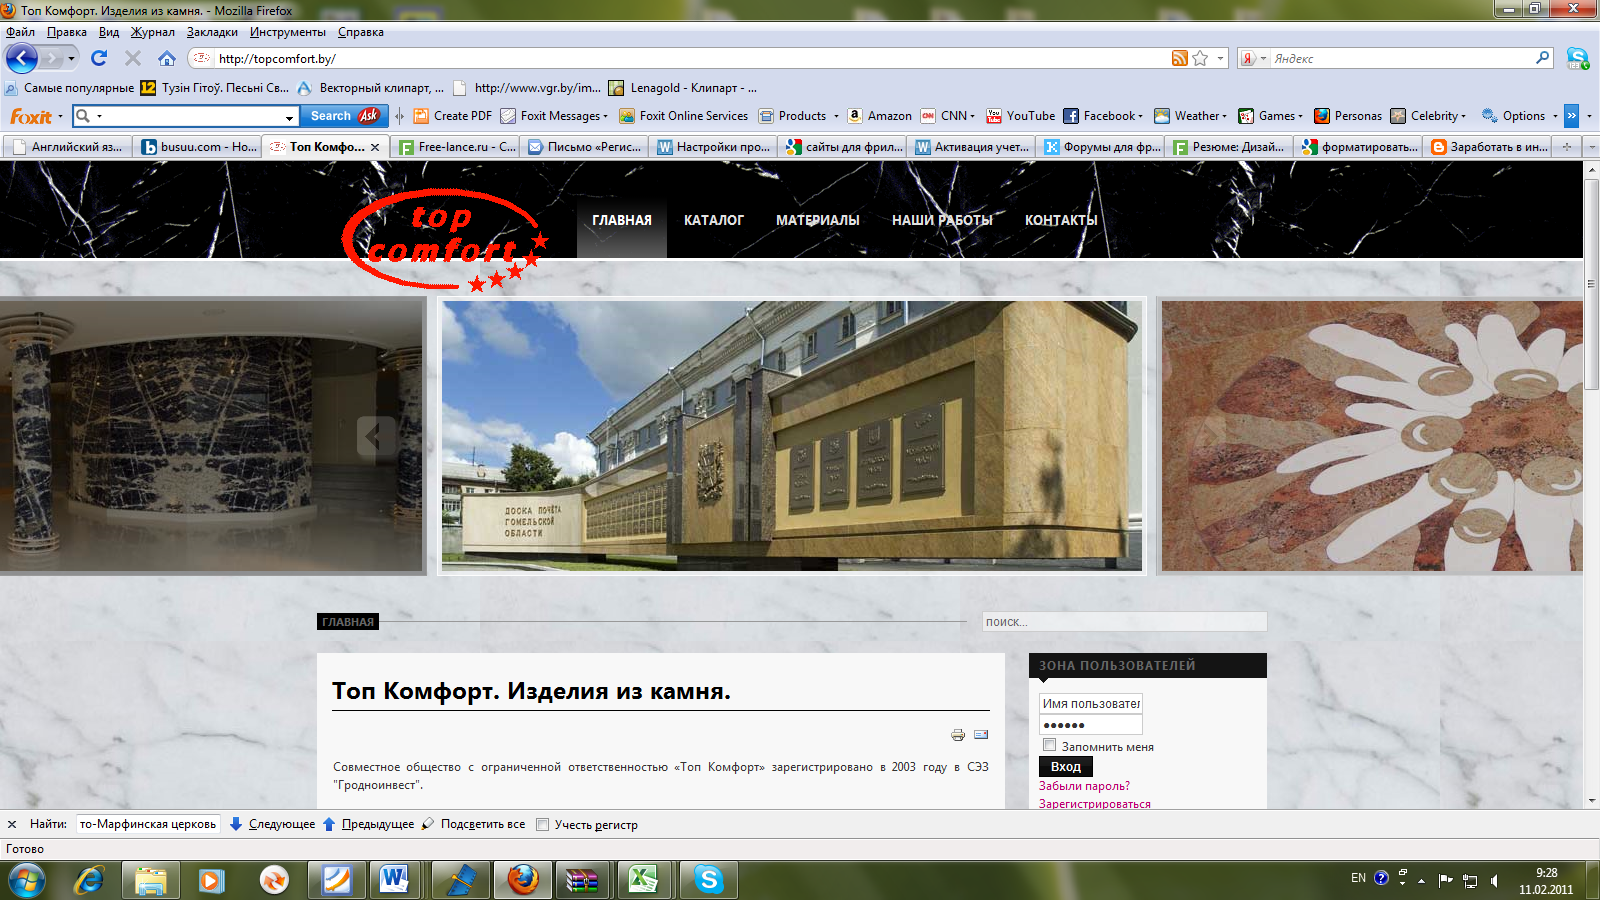Open the Файл menu
This screenshot has height=900, width=1600.
click(x=20, y=32)
